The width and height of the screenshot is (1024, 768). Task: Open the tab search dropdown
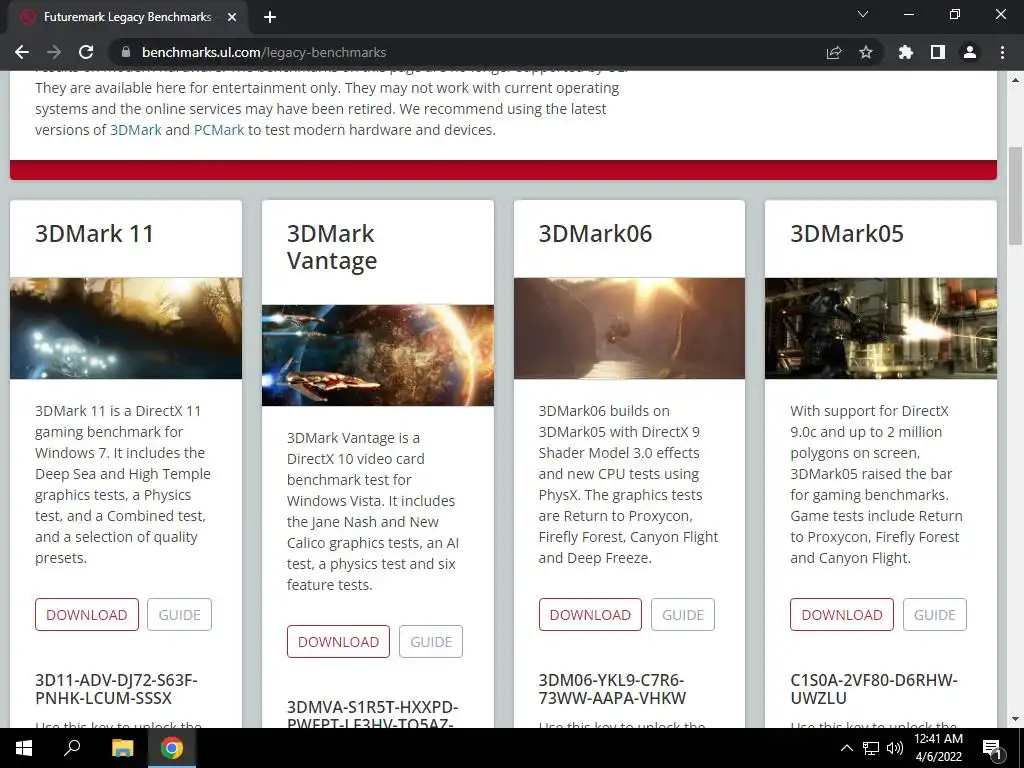pyautogui.click(x=863, y=14)
